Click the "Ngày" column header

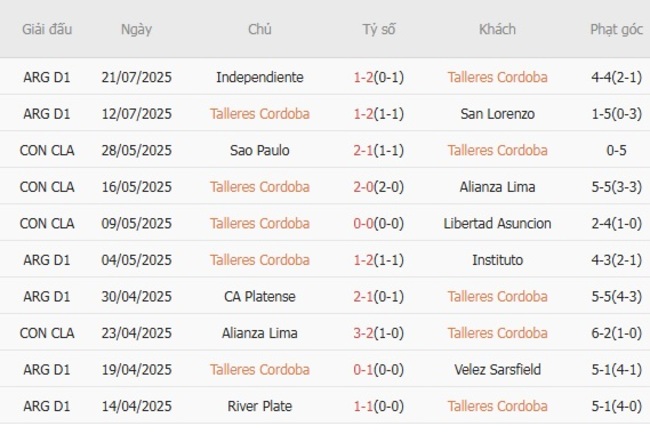pyautogui.click(x=136, y=29)
